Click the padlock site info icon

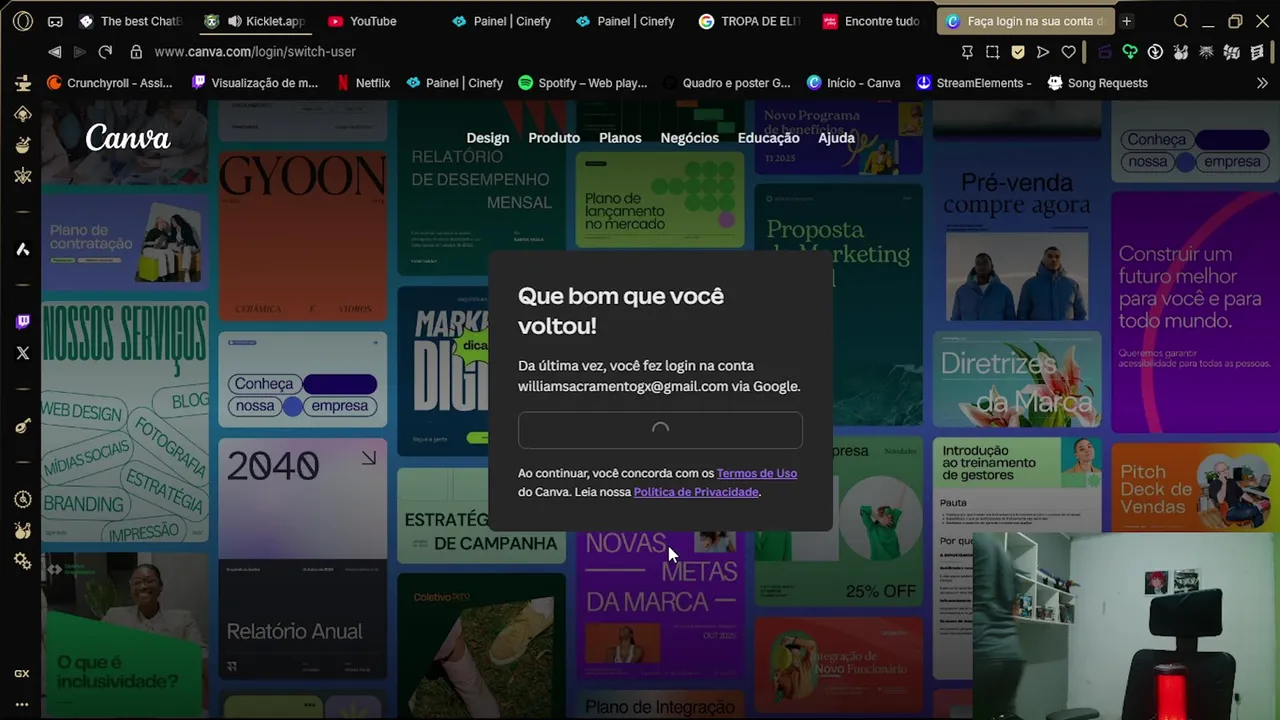pyautogui.click(x=135, y=51)
